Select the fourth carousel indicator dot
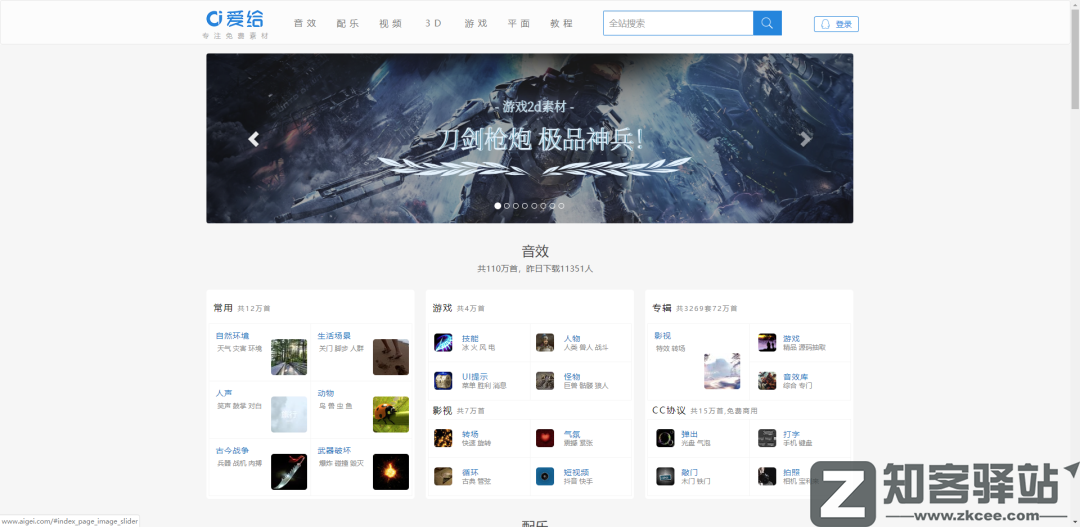This screenshot has height=527, width=1080. click(525, 206)
